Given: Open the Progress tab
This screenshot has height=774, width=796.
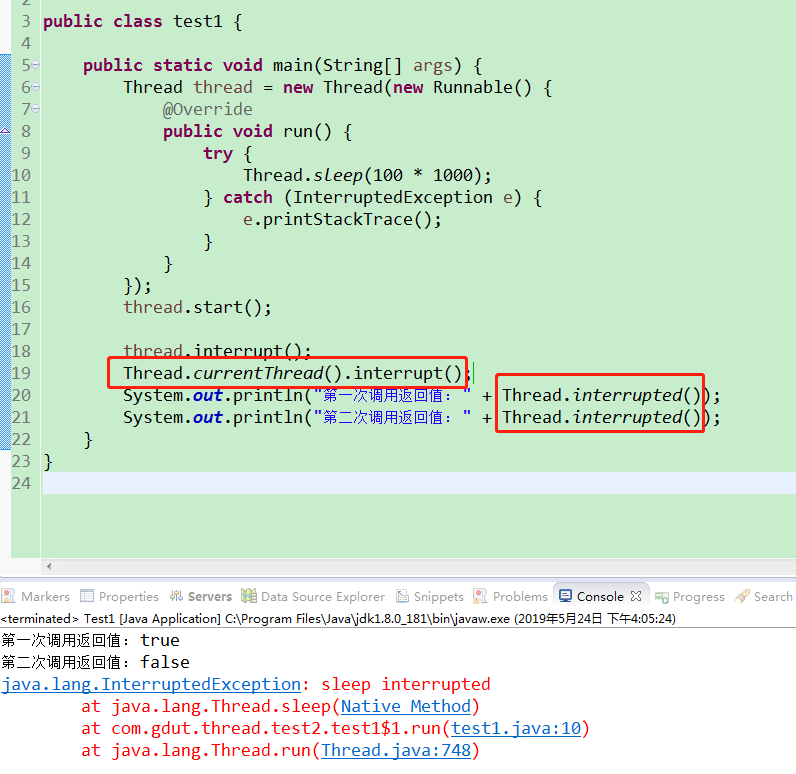Looking at the screenshot, I should [x=690, y=596].
